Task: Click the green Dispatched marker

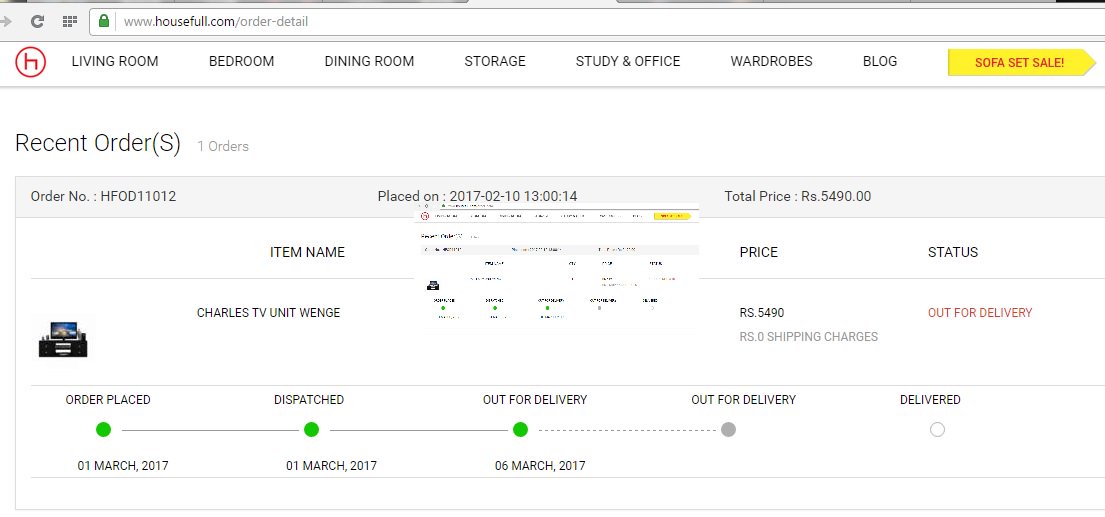Action: 311,429
